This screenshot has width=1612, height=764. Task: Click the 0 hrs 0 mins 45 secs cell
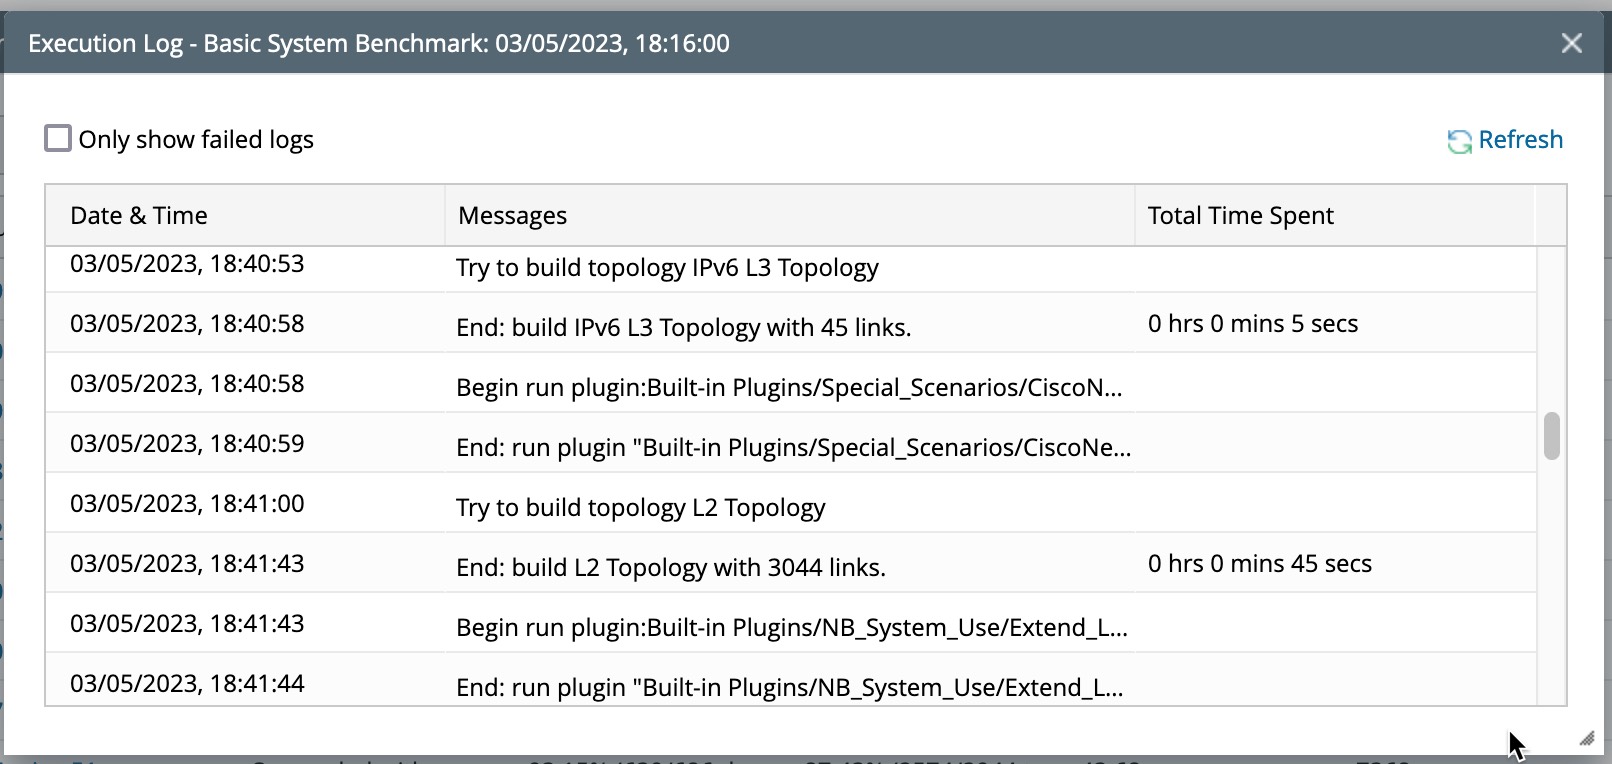coord(1259,564)
